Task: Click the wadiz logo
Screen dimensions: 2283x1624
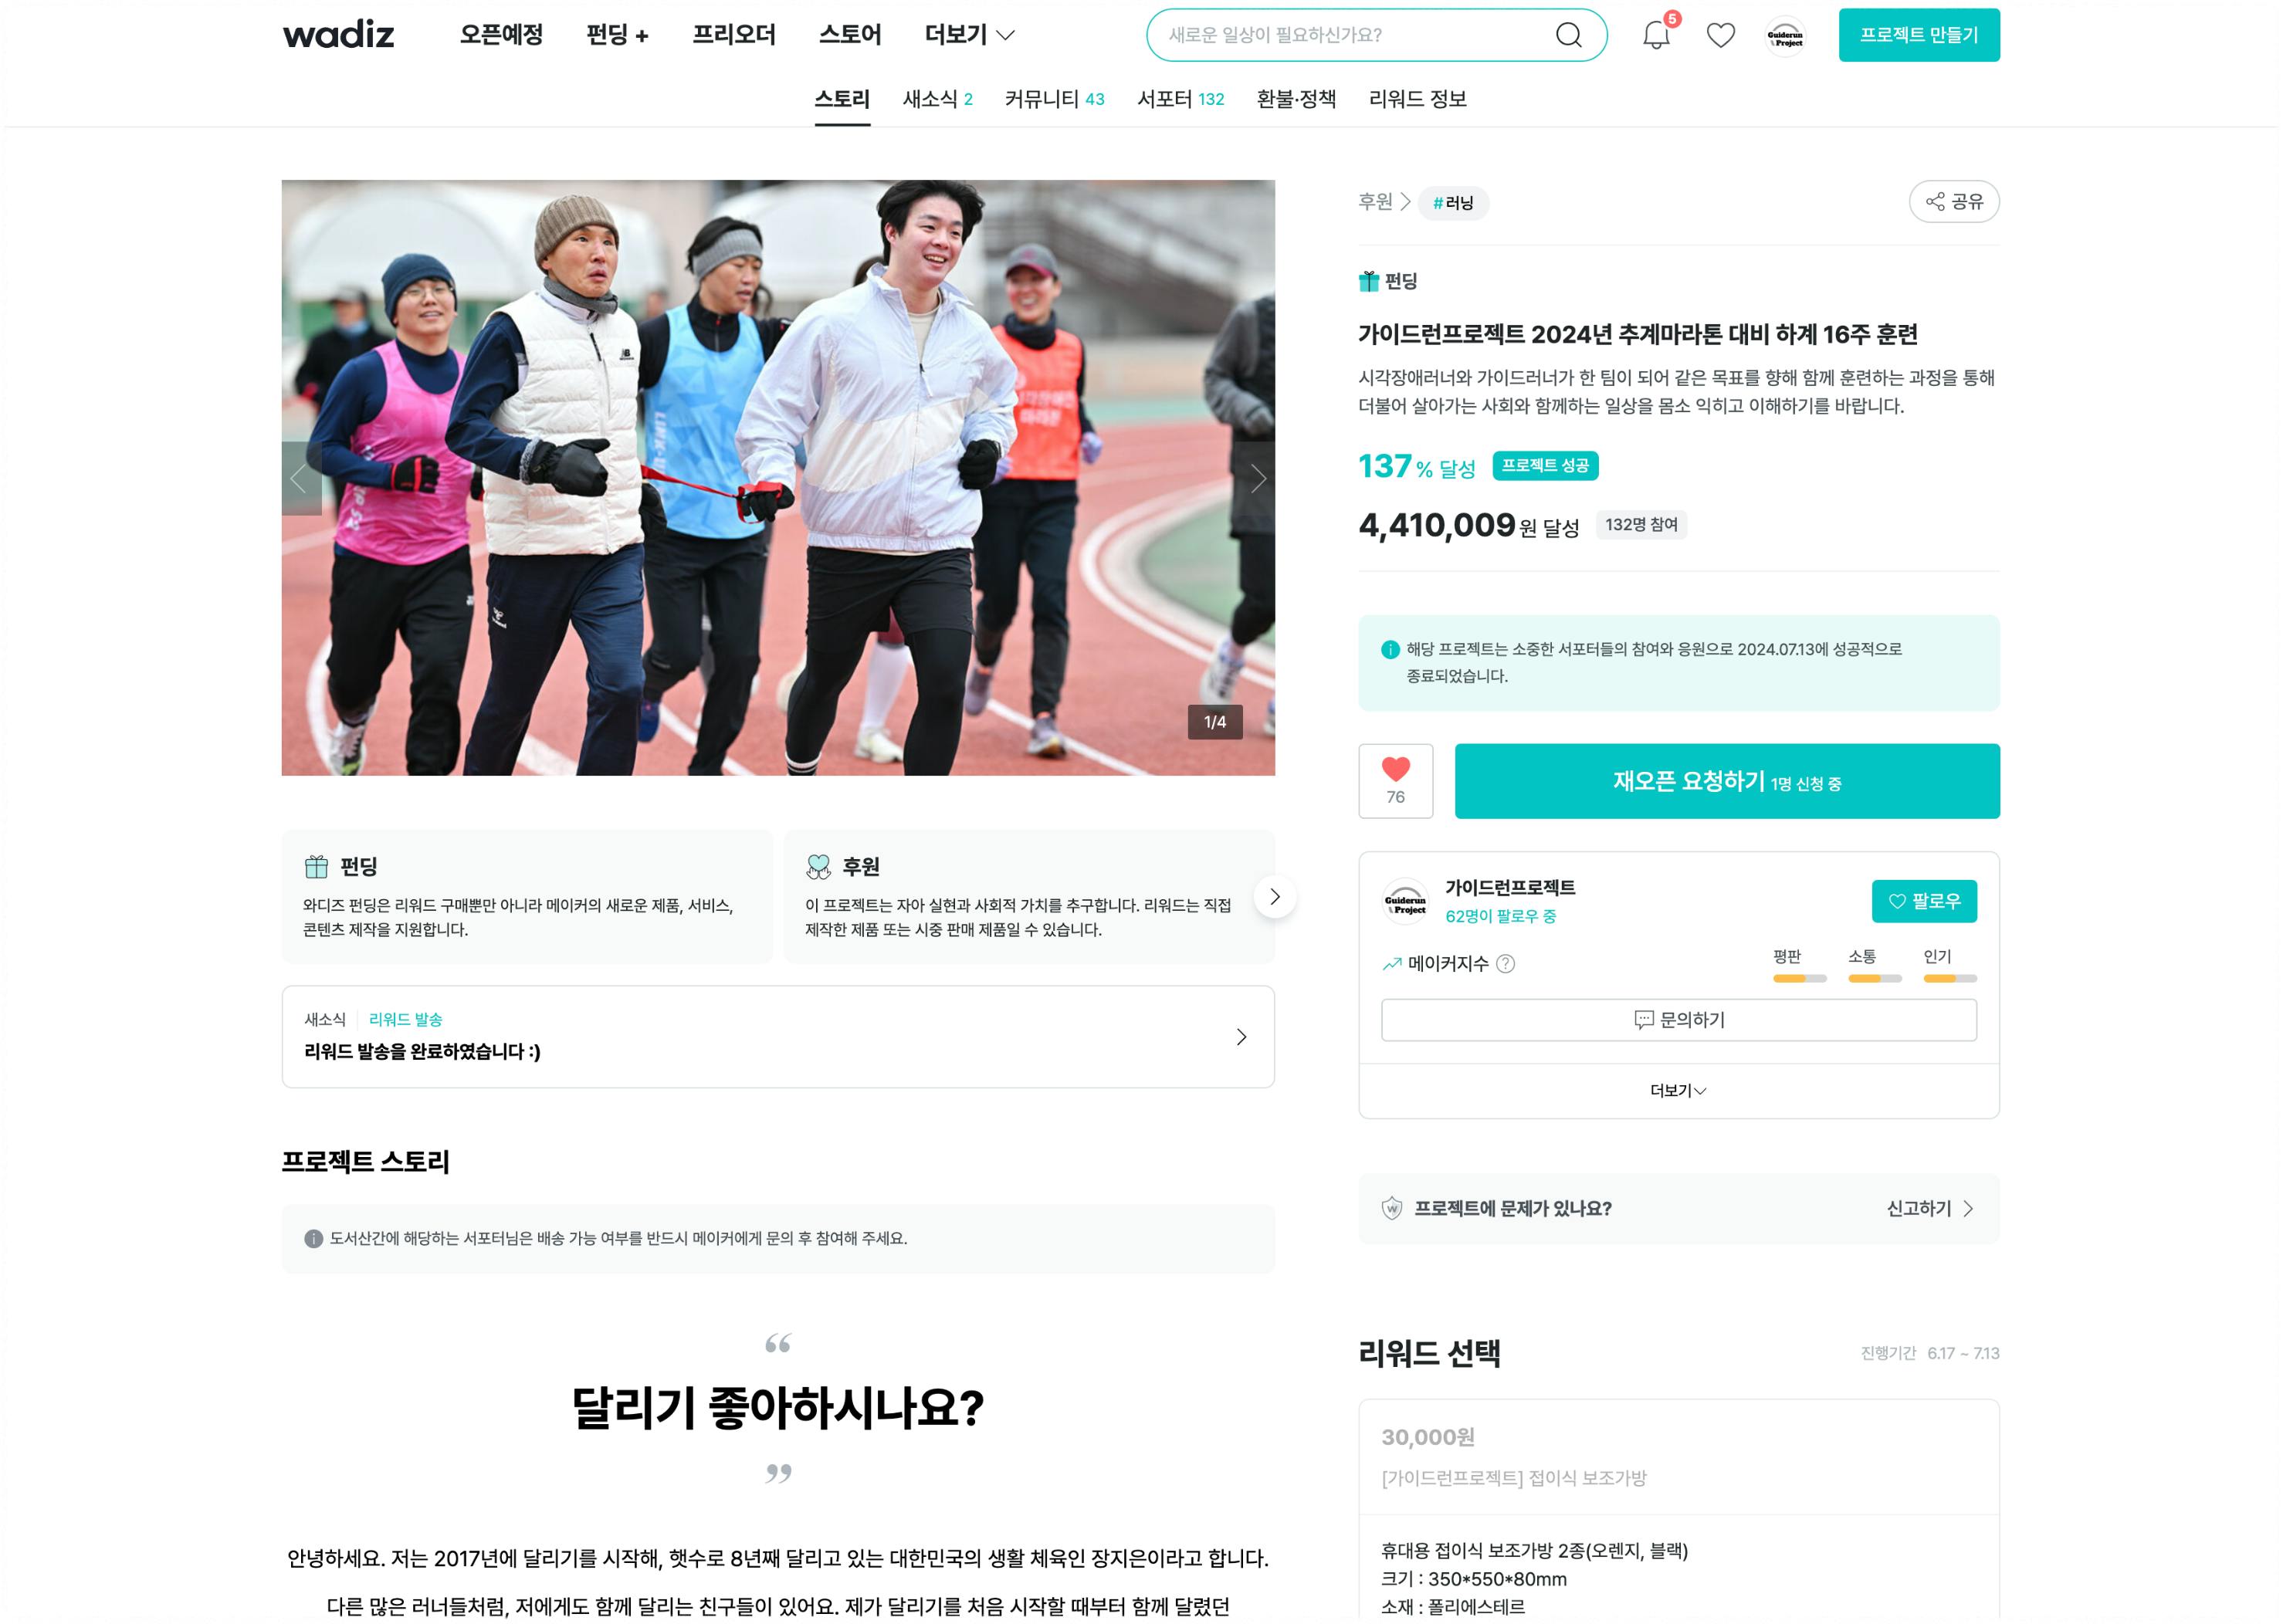Action: pos(338,35)
